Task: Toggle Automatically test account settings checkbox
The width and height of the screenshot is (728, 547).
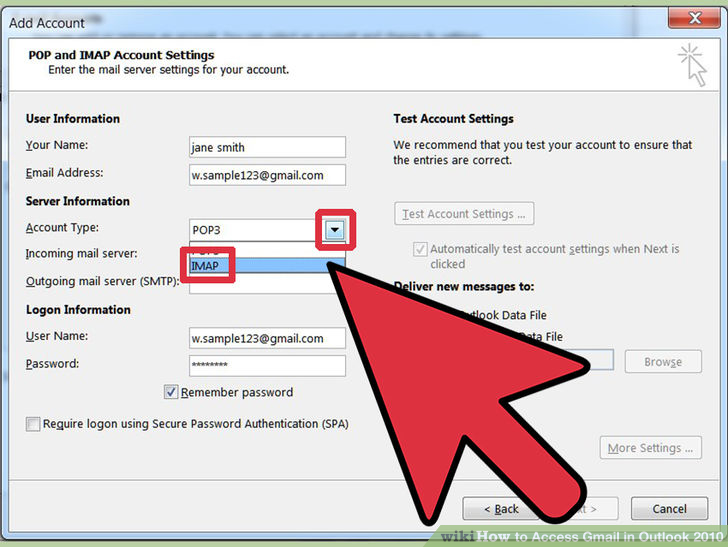Action: pos(420,249)
